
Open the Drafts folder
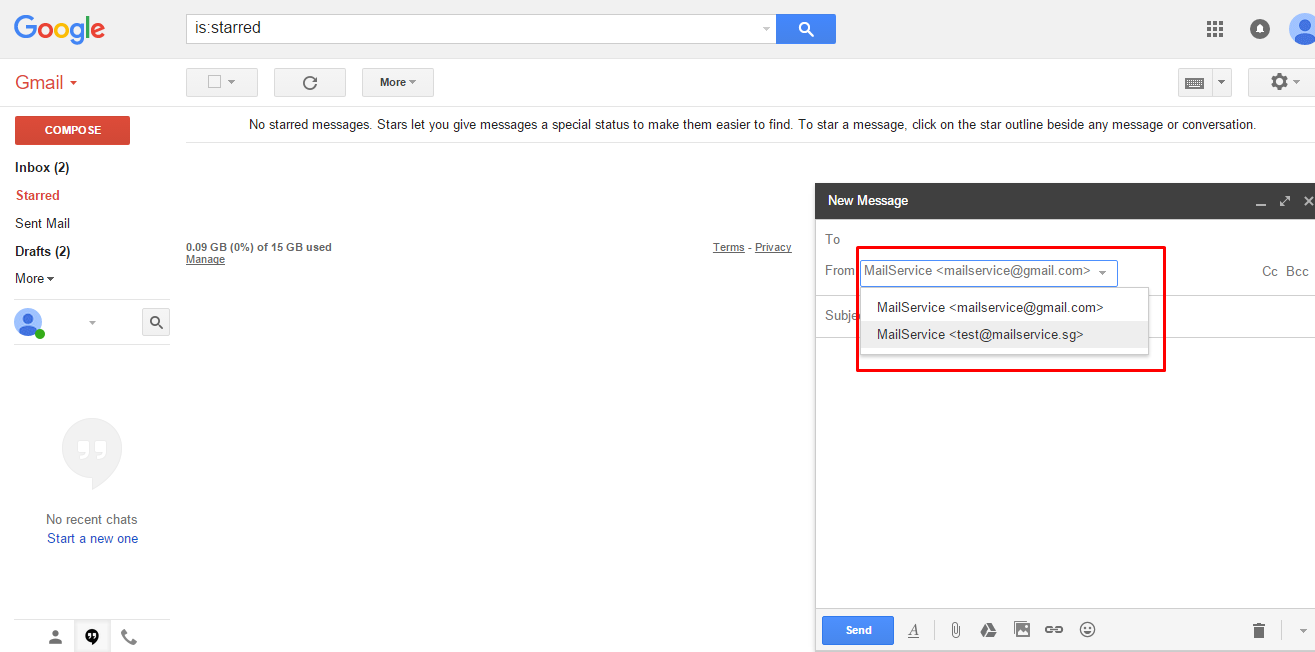point(43,252)
